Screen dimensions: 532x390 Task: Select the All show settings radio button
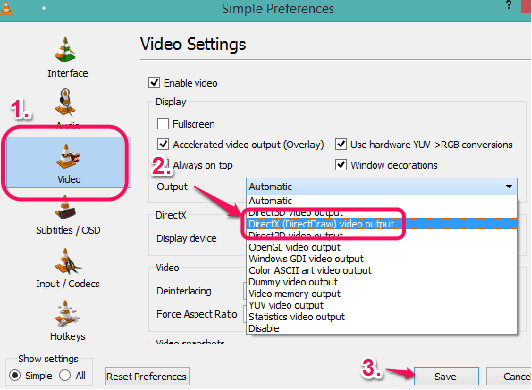pos(65,375)
